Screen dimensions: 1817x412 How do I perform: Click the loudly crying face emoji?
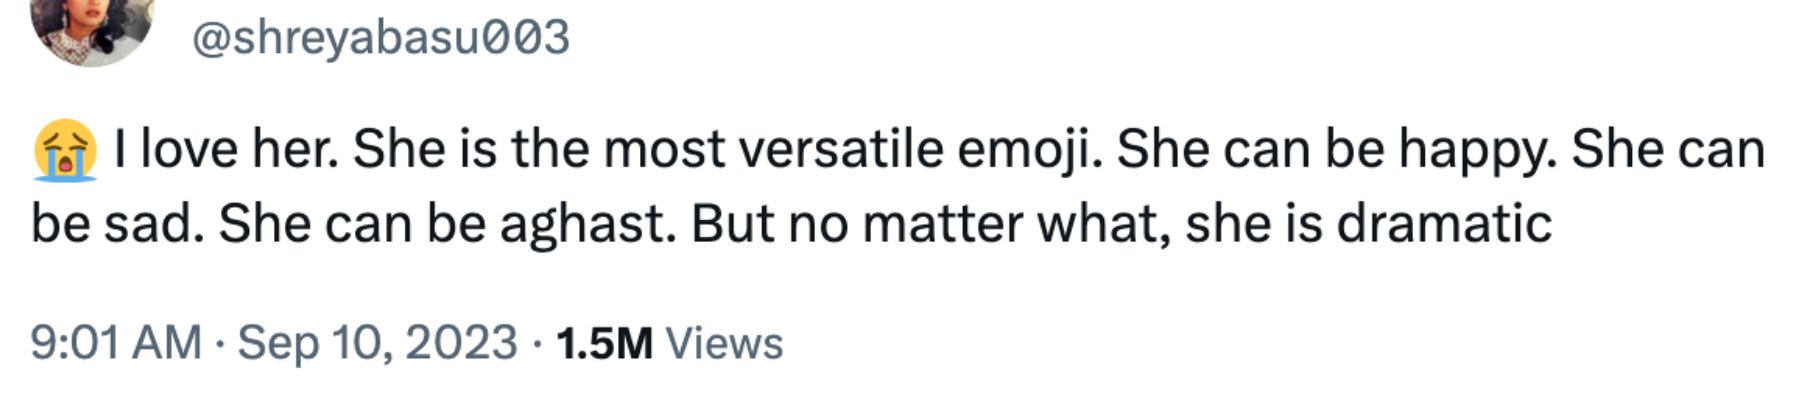coord(65,150)
